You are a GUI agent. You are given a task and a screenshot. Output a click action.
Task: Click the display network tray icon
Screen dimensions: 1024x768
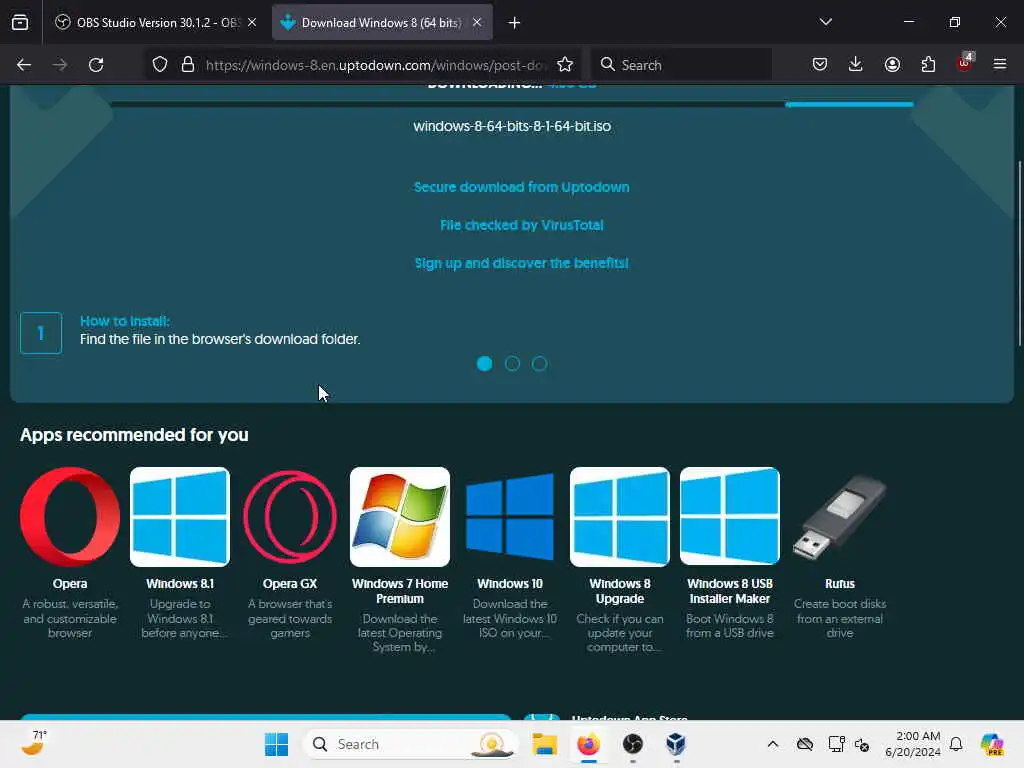[835, 744]
